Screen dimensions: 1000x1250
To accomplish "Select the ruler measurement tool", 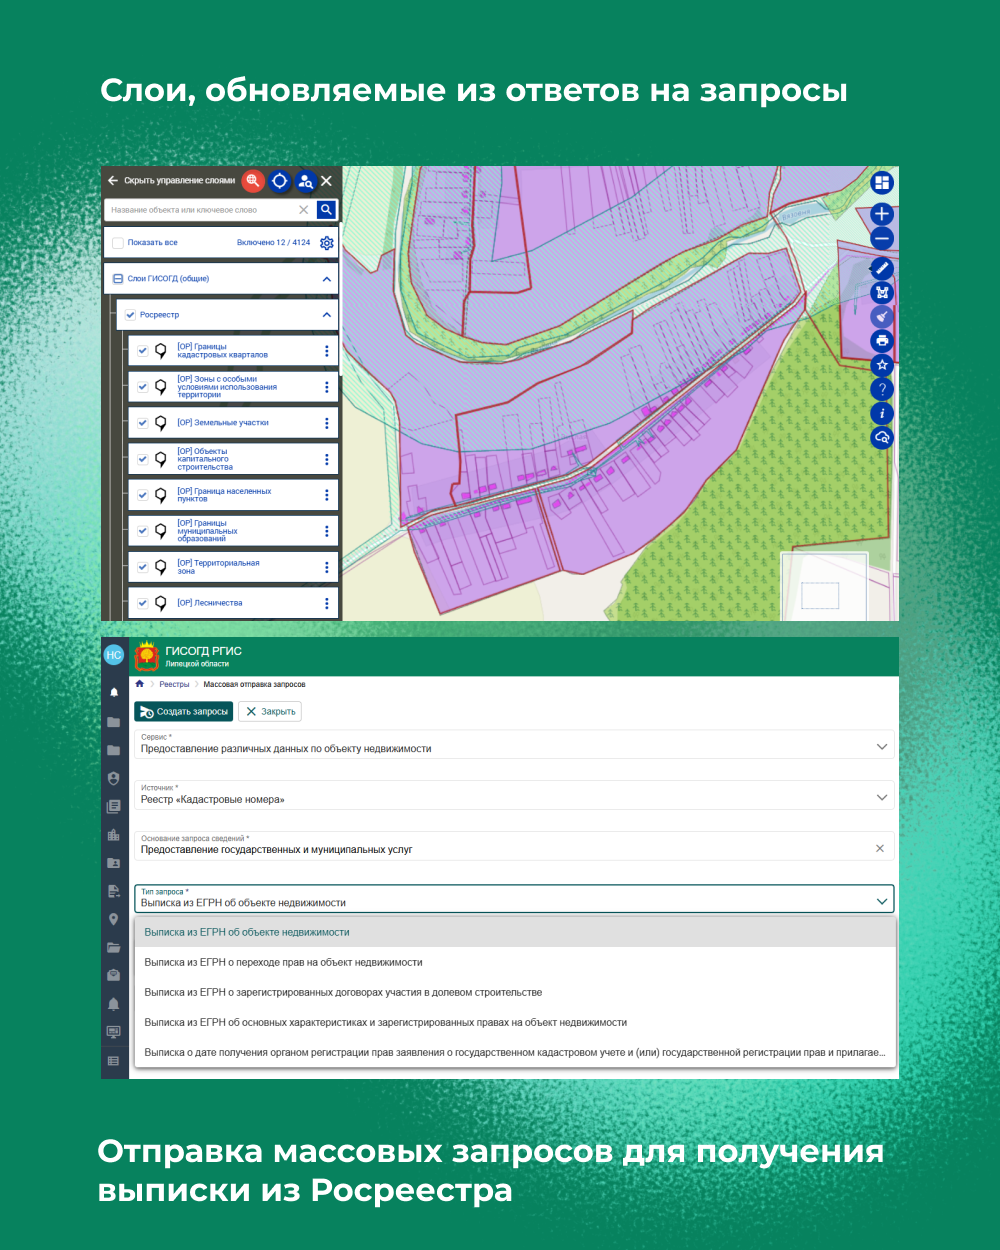I will pos(881,268).
